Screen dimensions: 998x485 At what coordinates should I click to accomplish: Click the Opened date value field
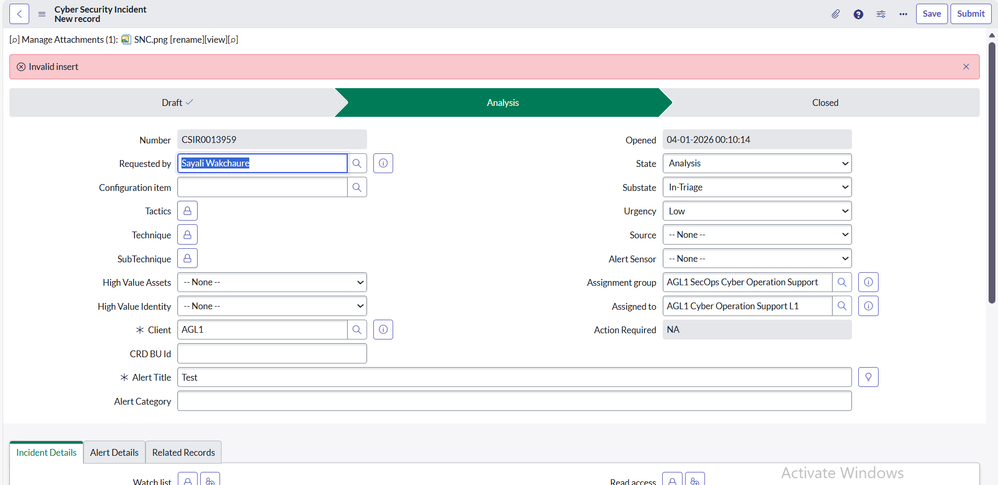point(757,140)
